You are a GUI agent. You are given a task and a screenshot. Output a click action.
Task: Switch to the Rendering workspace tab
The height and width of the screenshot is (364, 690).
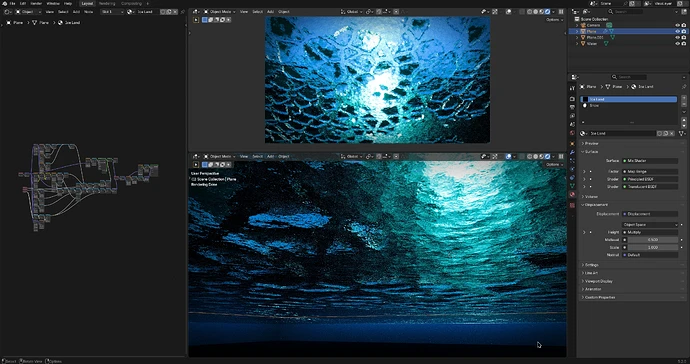pyautogui.click(x=107, y=4)
